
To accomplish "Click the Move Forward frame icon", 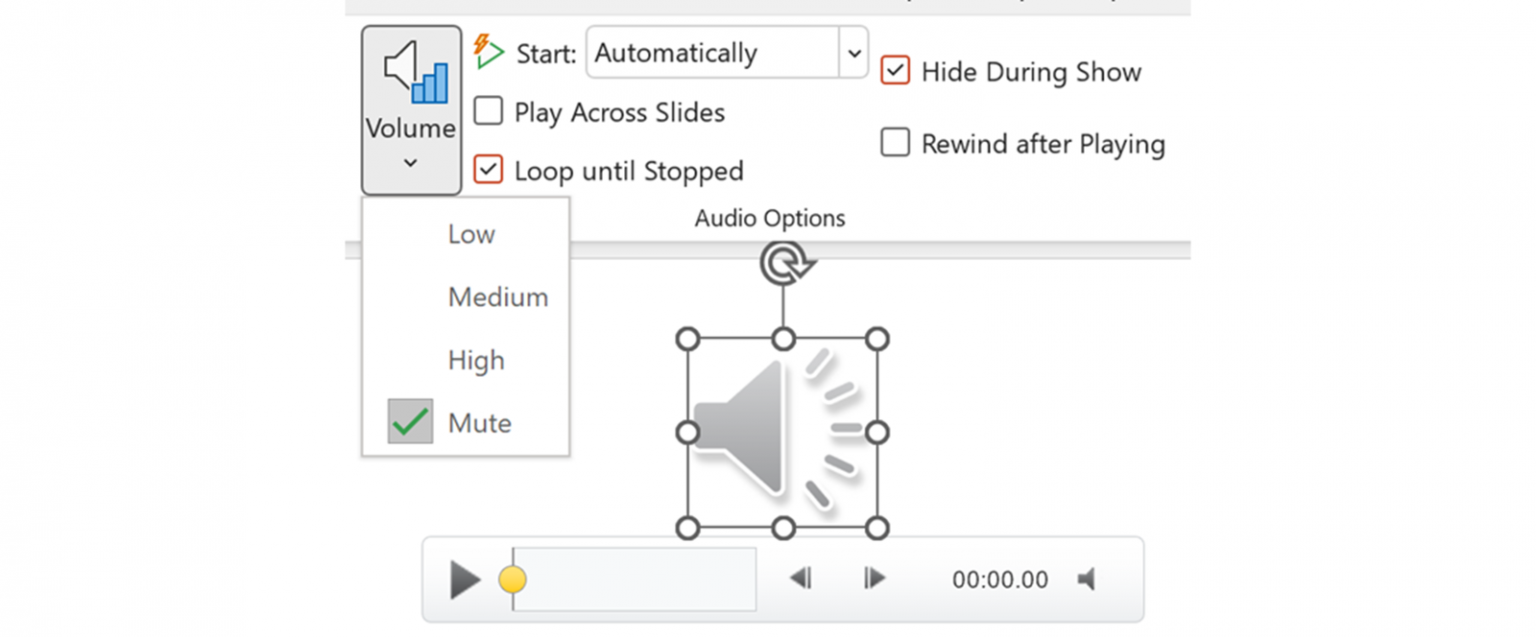I will tap(872, 578).
